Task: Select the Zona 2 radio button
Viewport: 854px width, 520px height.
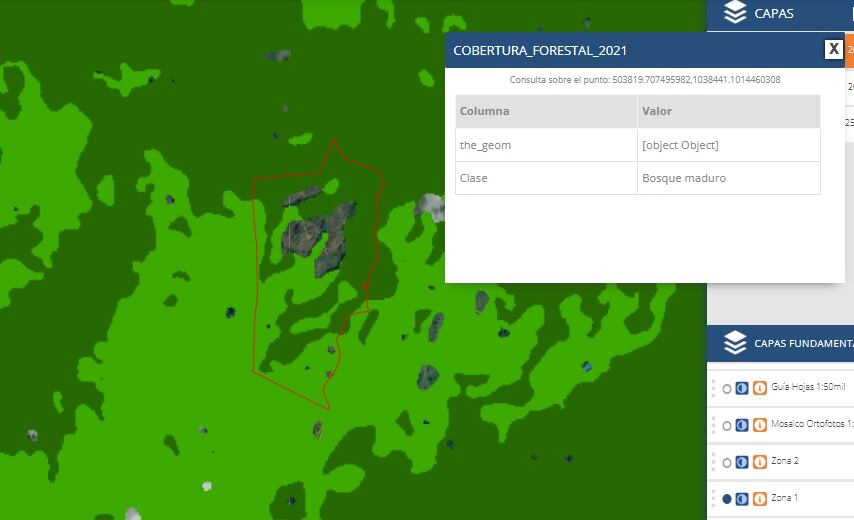Action: click(x=727, y=462)
